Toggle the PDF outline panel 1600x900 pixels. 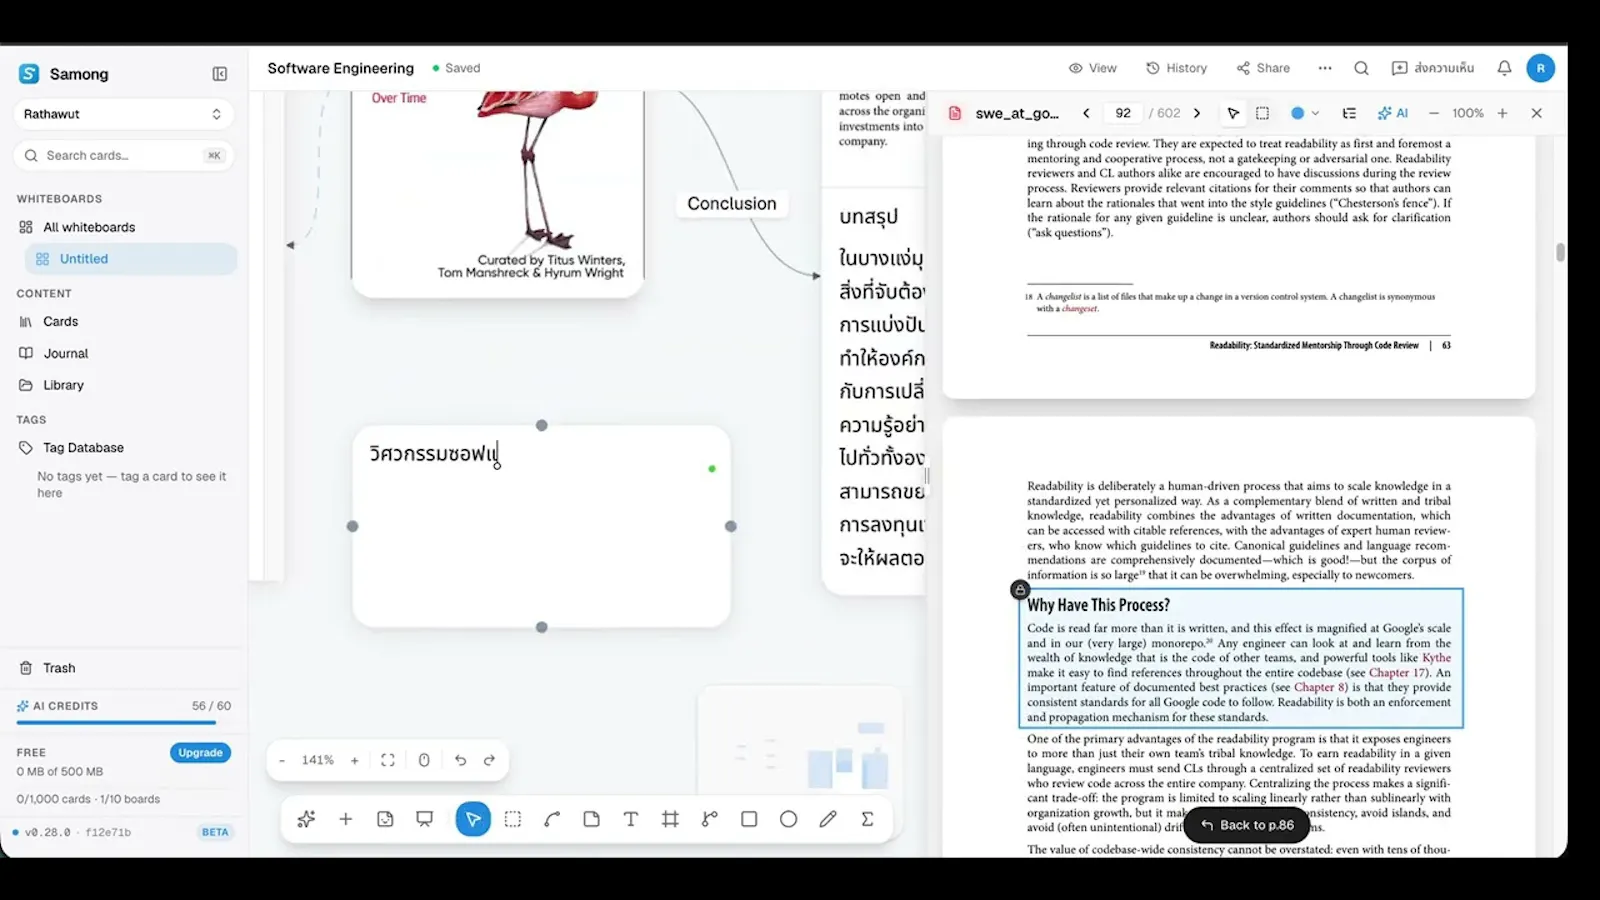[x=1349, y=113]
